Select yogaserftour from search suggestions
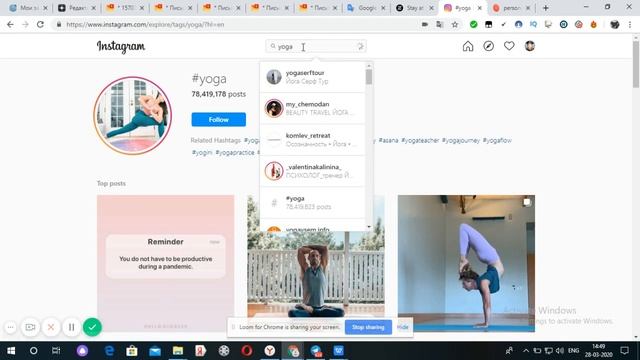640x360 pixels. [x=313, y=77]
